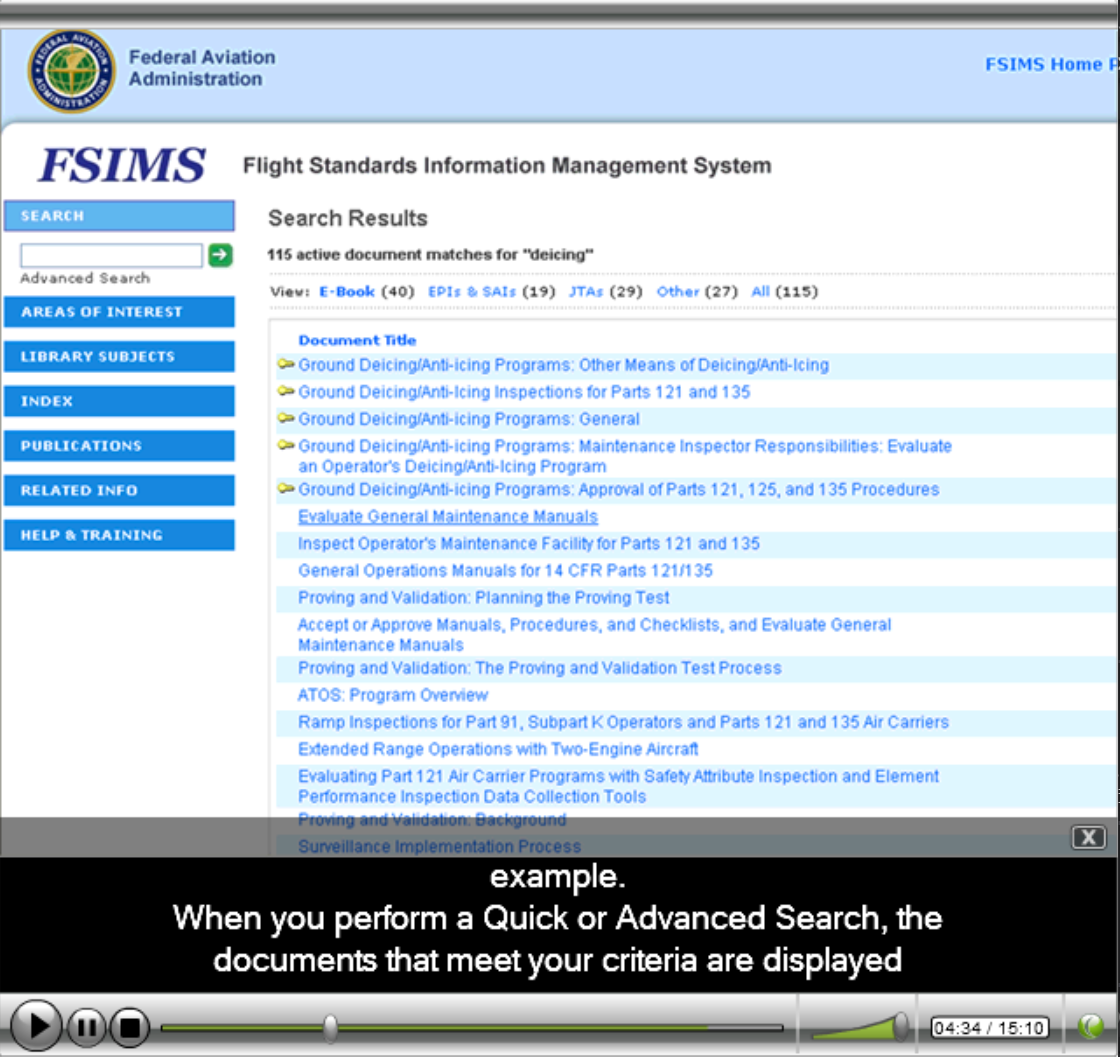
Task: Open The Proving and Validation Test Process link
Action: click(539, 668)
